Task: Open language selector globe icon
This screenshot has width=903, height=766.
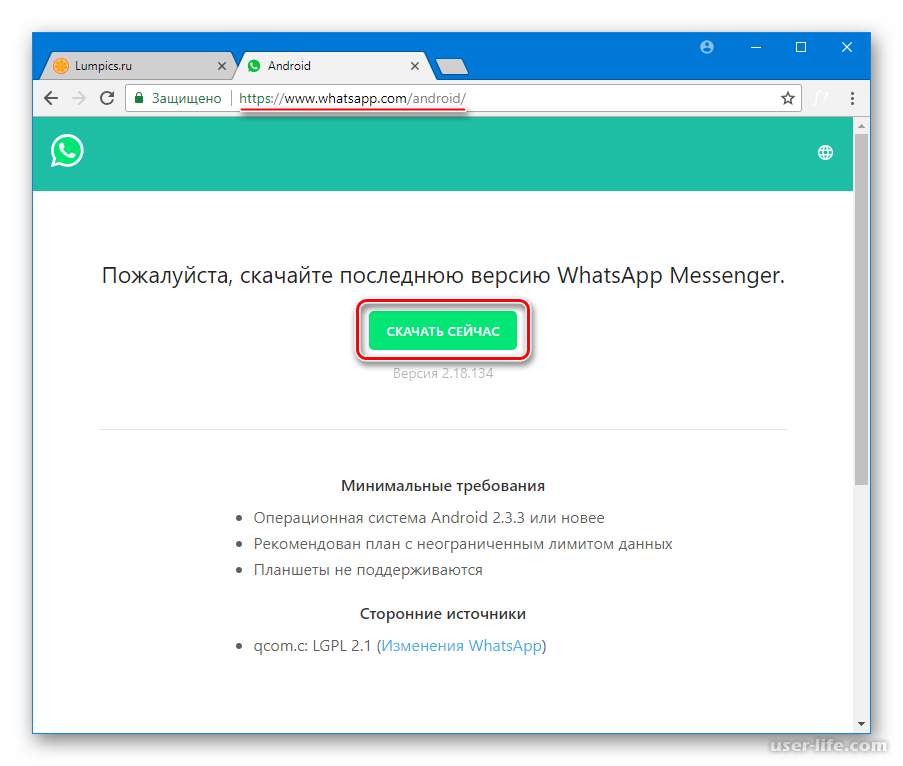Action: pyautogui.click(x=825, y=153)
